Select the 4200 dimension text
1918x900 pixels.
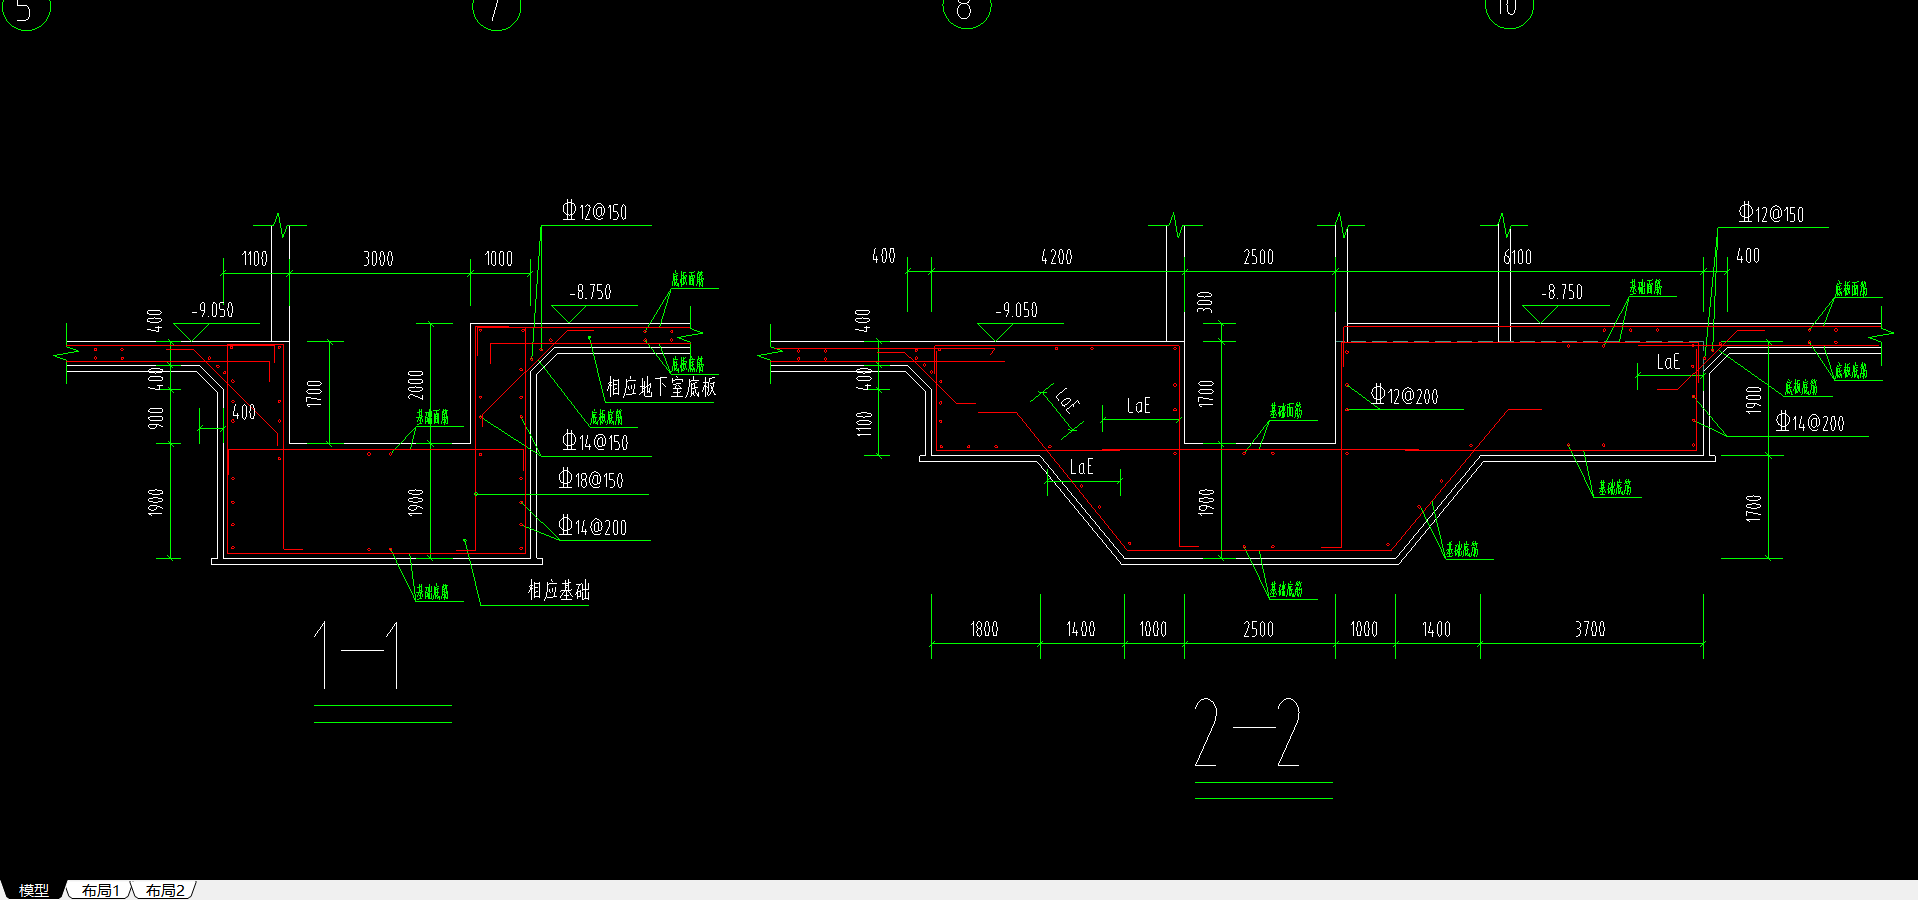click(x=1057, y=257)
